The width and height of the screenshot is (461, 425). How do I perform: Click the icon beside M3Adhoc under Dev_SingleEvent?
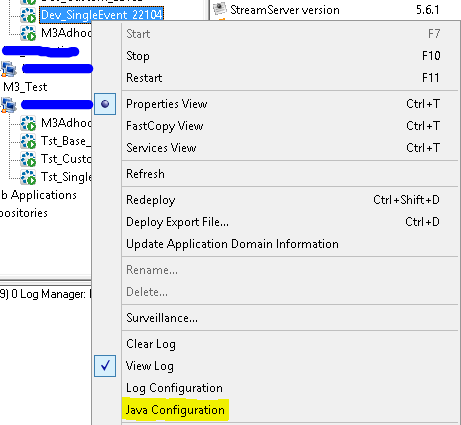(x=28, y=33)
